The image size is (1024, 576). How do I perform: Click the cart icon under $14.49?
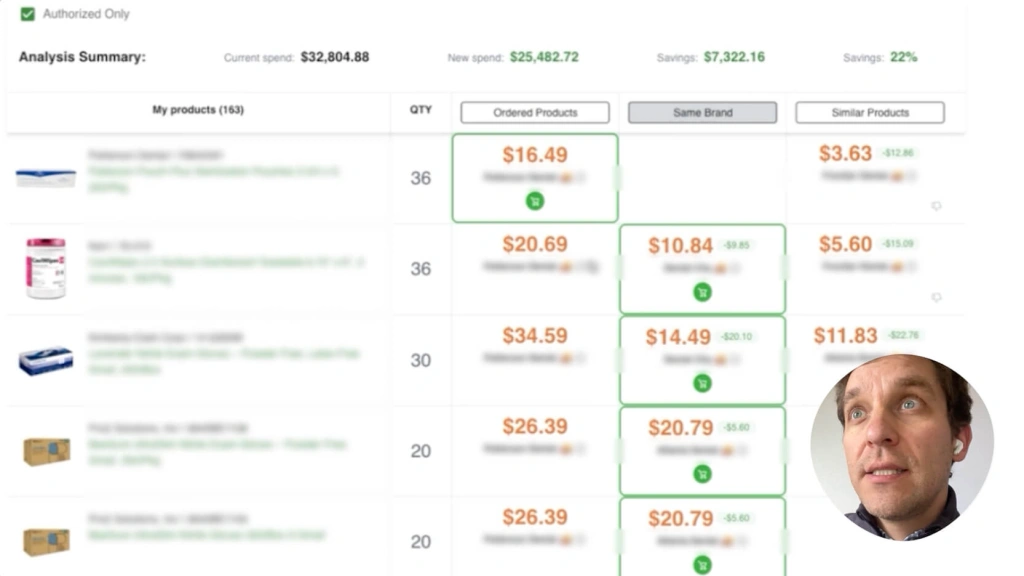702,383
